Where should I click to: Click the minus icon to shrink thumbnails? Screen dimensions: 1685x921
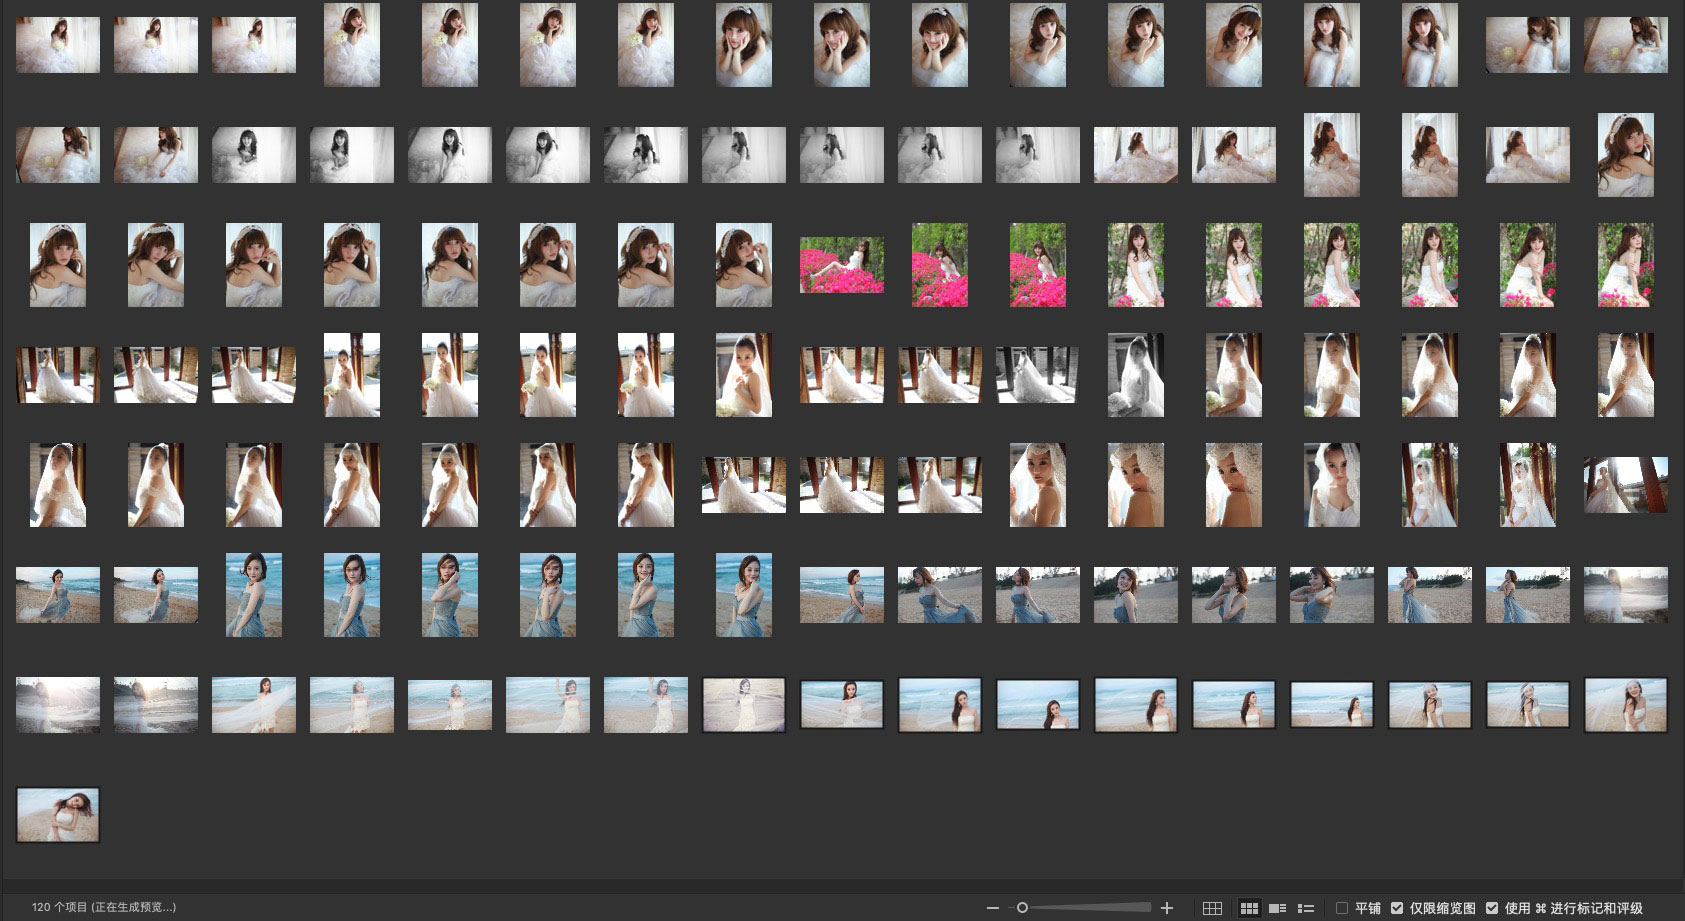[x=992, y=908]
